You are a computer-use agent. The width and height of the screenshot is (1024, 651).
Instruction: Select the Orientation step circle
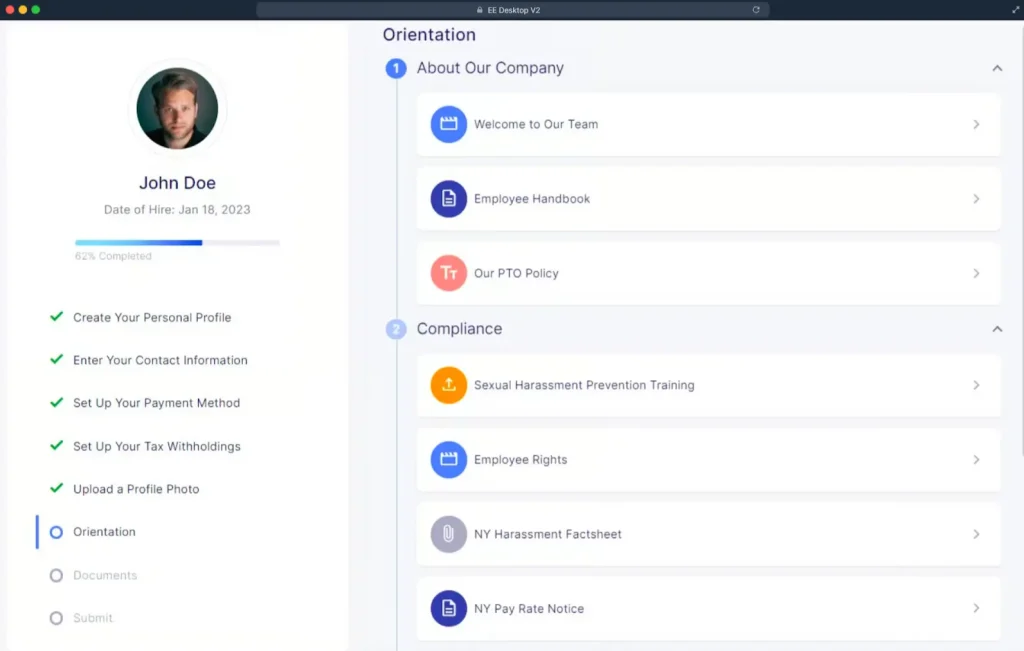click(56, 532)
